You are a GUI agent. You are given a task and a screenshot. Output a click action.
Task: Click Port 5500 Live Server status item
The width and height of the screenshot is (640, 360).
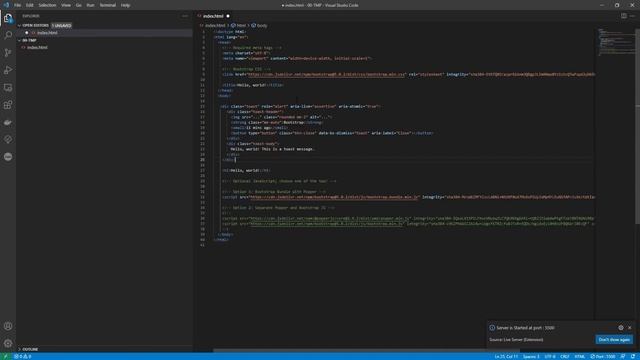(603, 356)
